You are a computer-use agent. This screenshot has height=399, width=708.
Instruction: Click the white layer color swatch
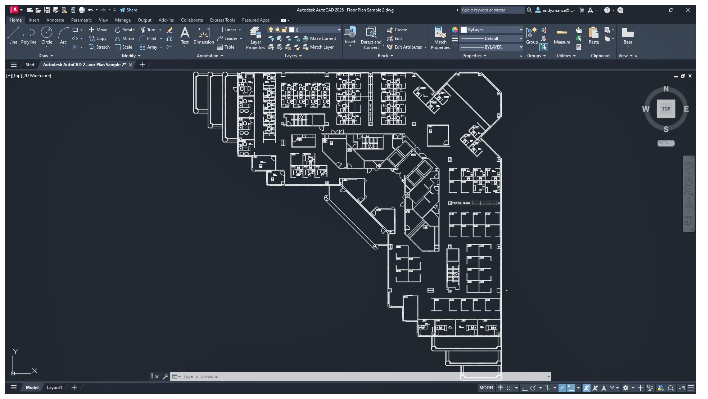(x=292, y=30)
